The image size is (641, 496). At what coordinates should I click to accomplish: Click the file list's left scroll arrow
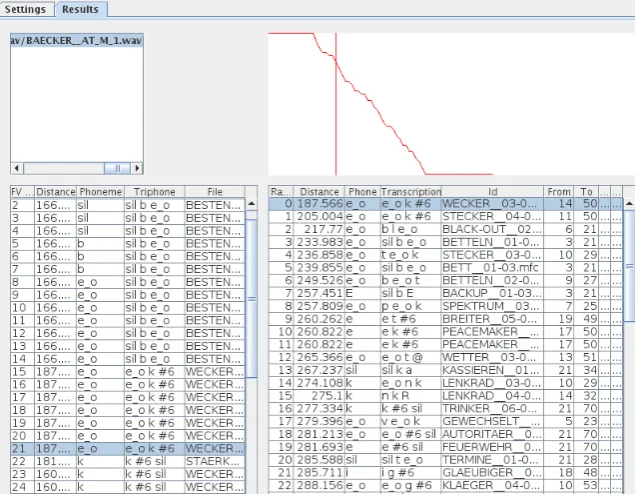17,168
